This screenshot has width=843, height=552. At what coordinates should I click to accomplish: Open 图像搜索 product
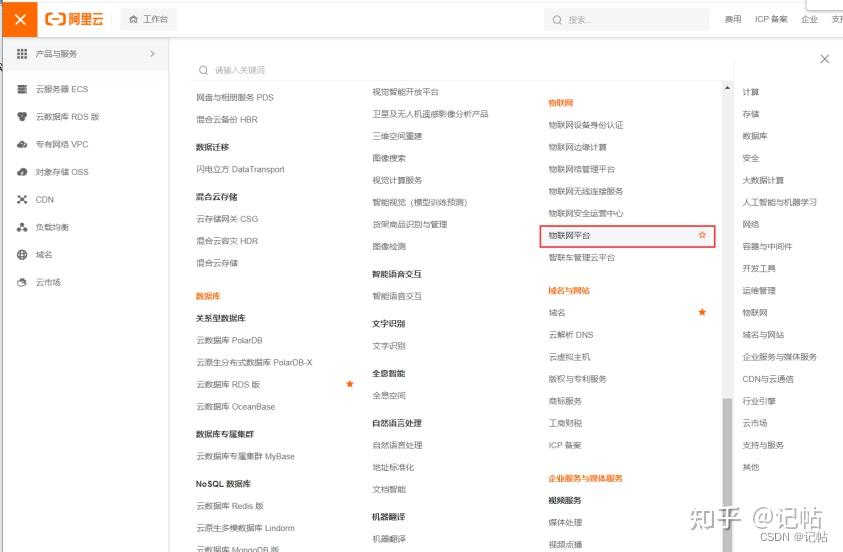tap(389, 158)
